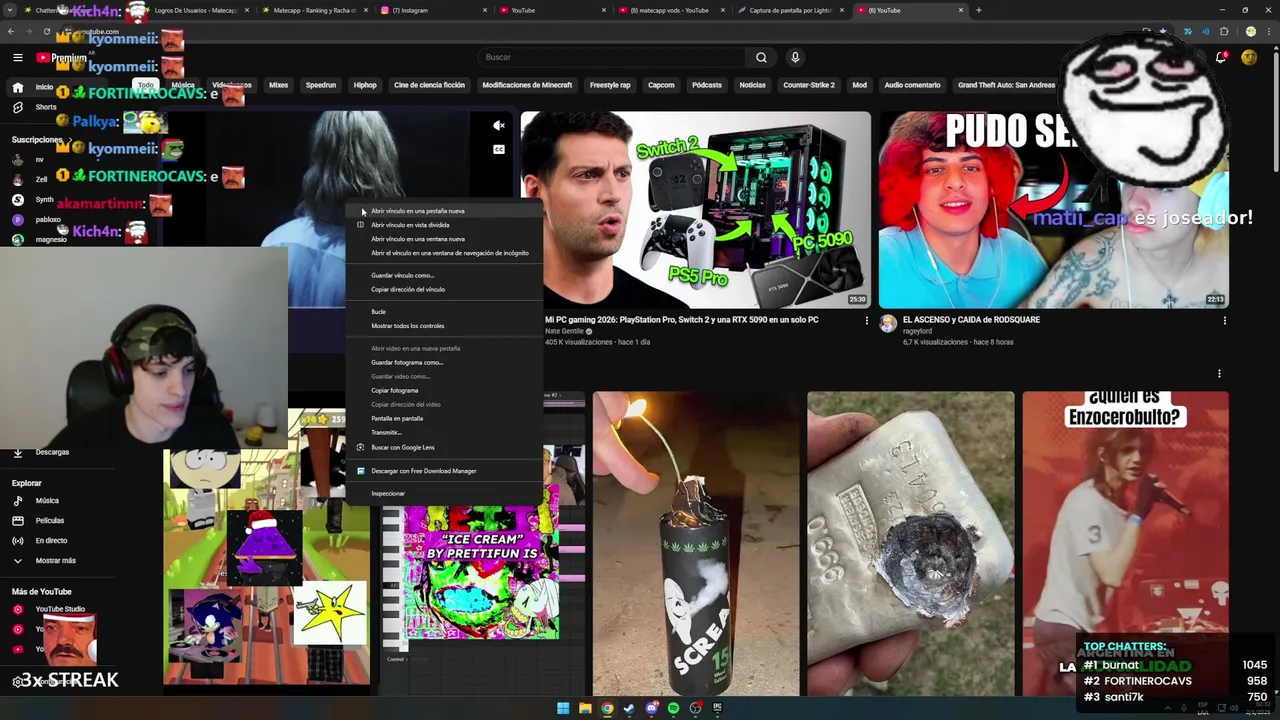Choose Abrir vínculo en una ventana nueva

pos(445,239)
